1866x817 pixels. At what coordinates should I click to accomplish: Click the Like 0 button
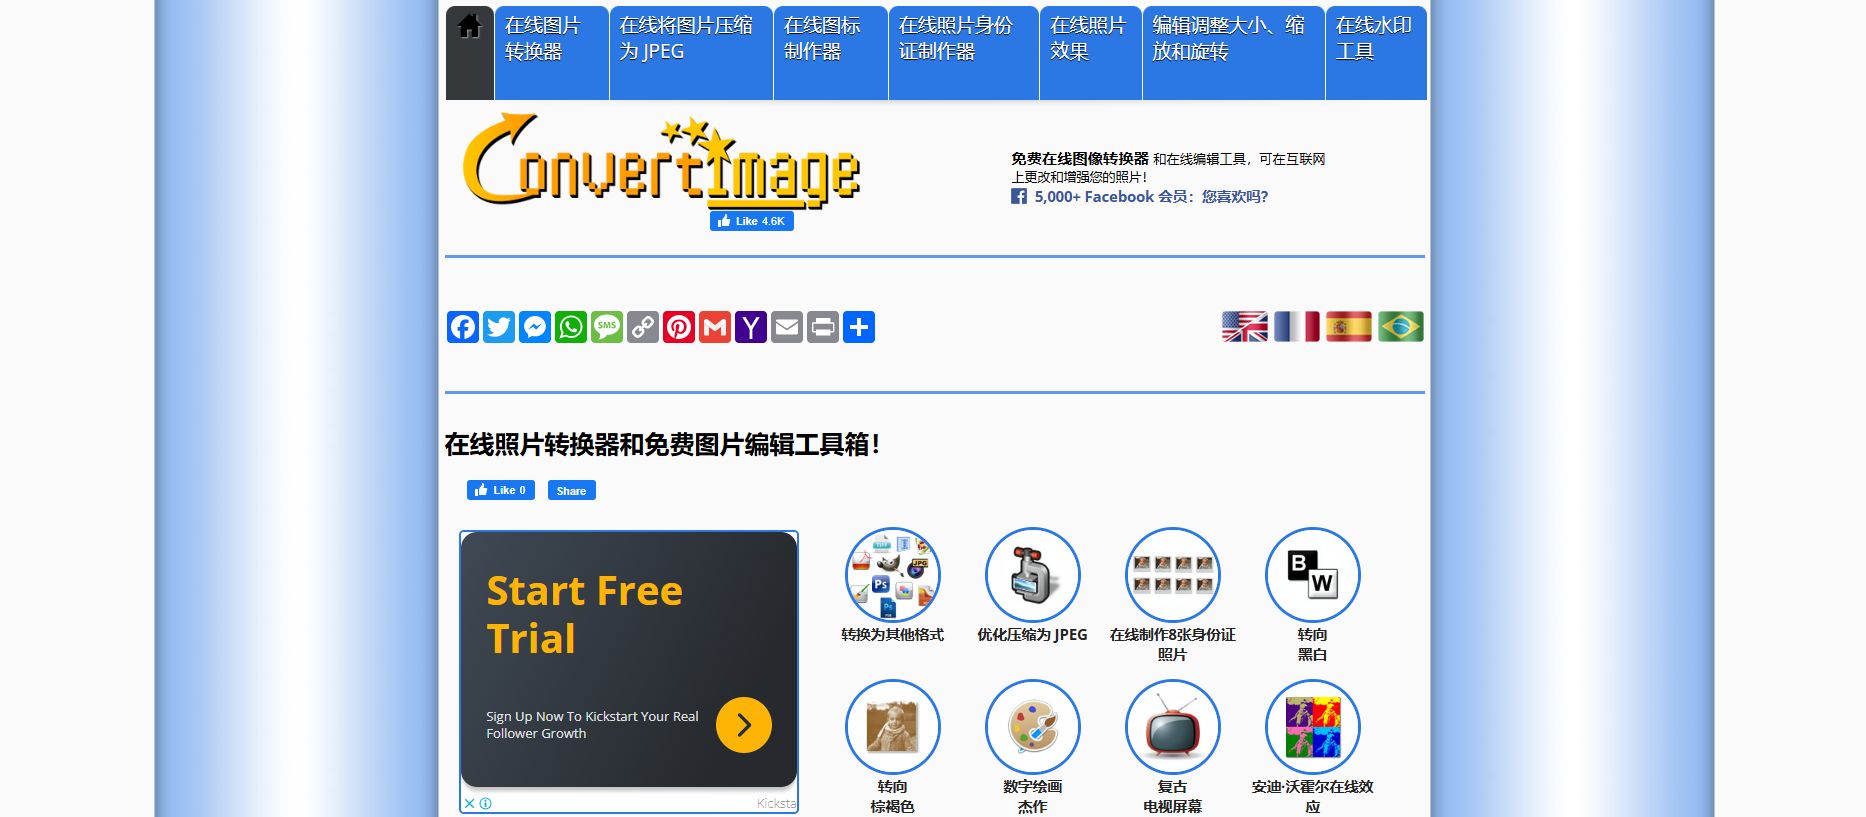point(501,490)
